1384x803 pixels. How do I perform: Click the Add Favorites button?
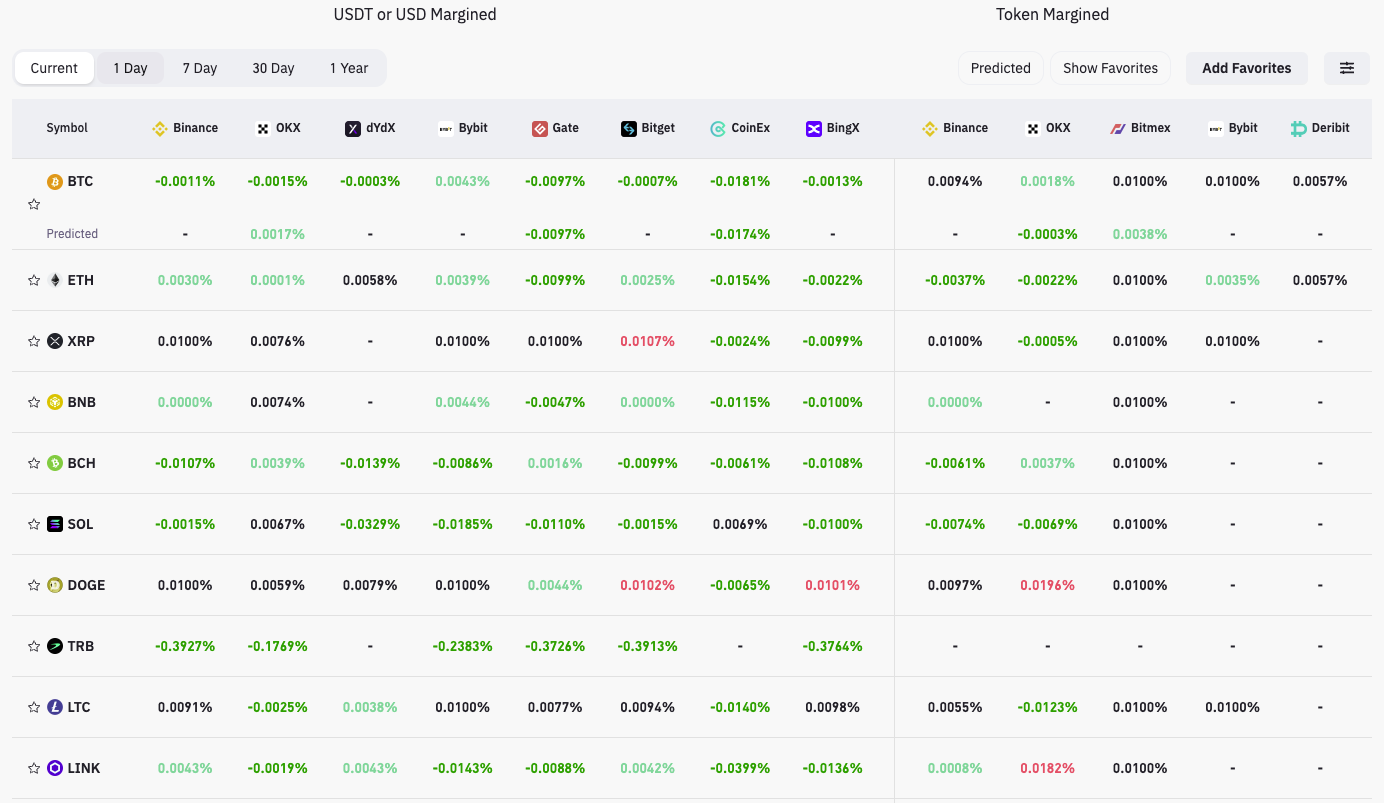tap(1246, 67)
